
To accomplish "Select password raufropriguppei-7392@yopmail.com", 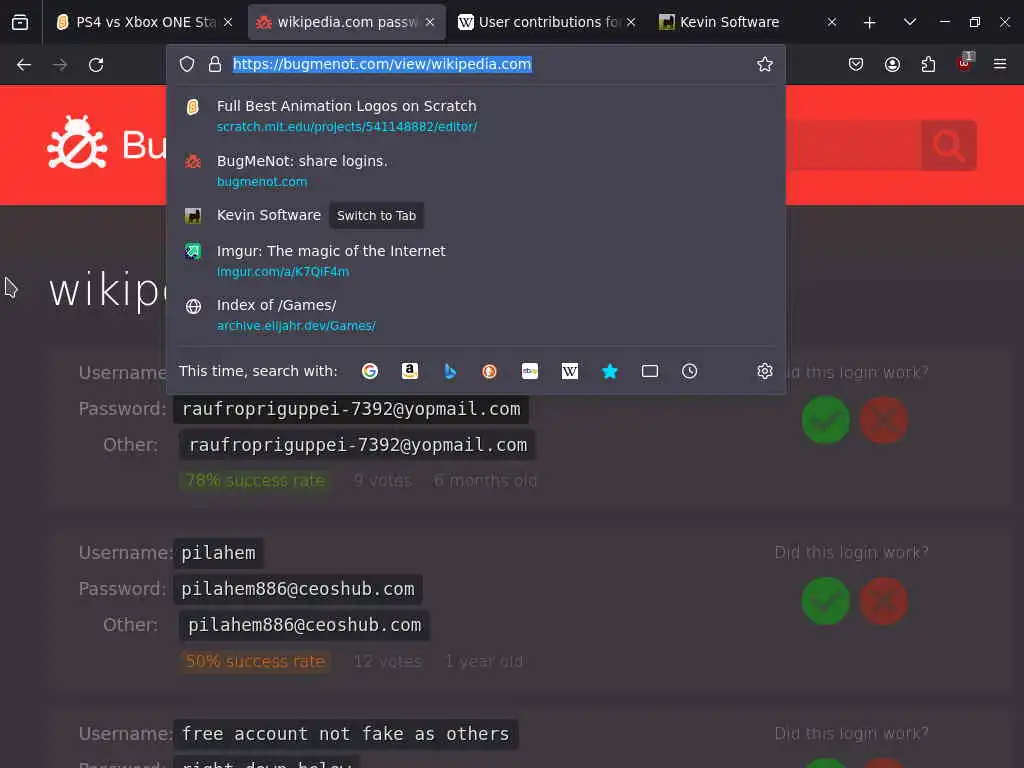I will click(351, 409).
